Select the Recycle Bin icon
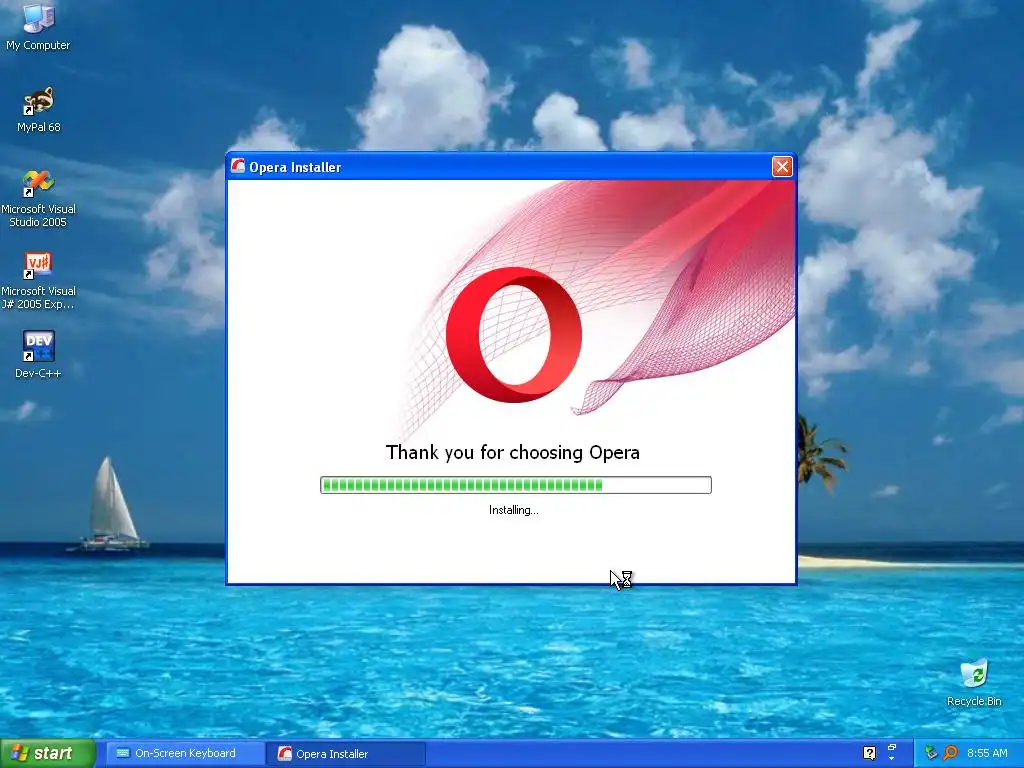The height and width of the screenshot is (768, 1024). coord(974,682)
